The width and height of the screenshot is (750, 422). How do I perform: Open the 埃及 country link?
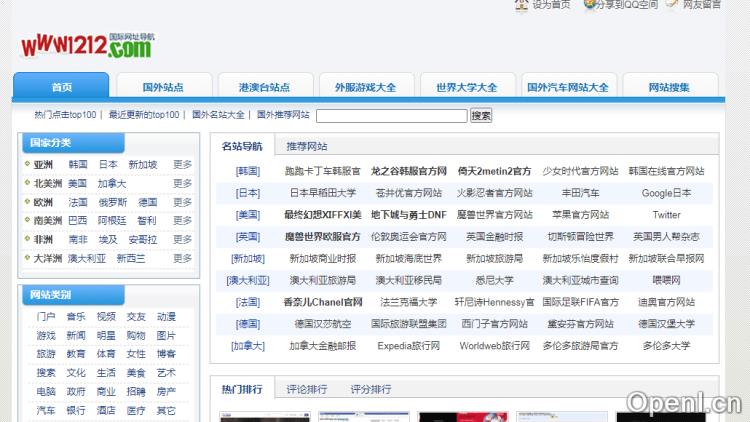(108, 240)
